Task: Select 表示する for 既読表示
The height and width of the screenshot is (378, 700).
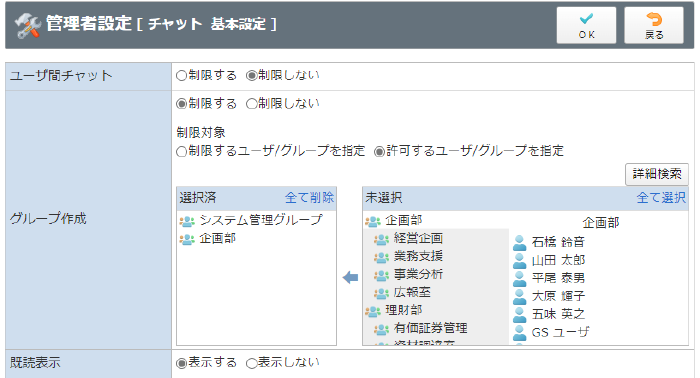Action: 181,363
